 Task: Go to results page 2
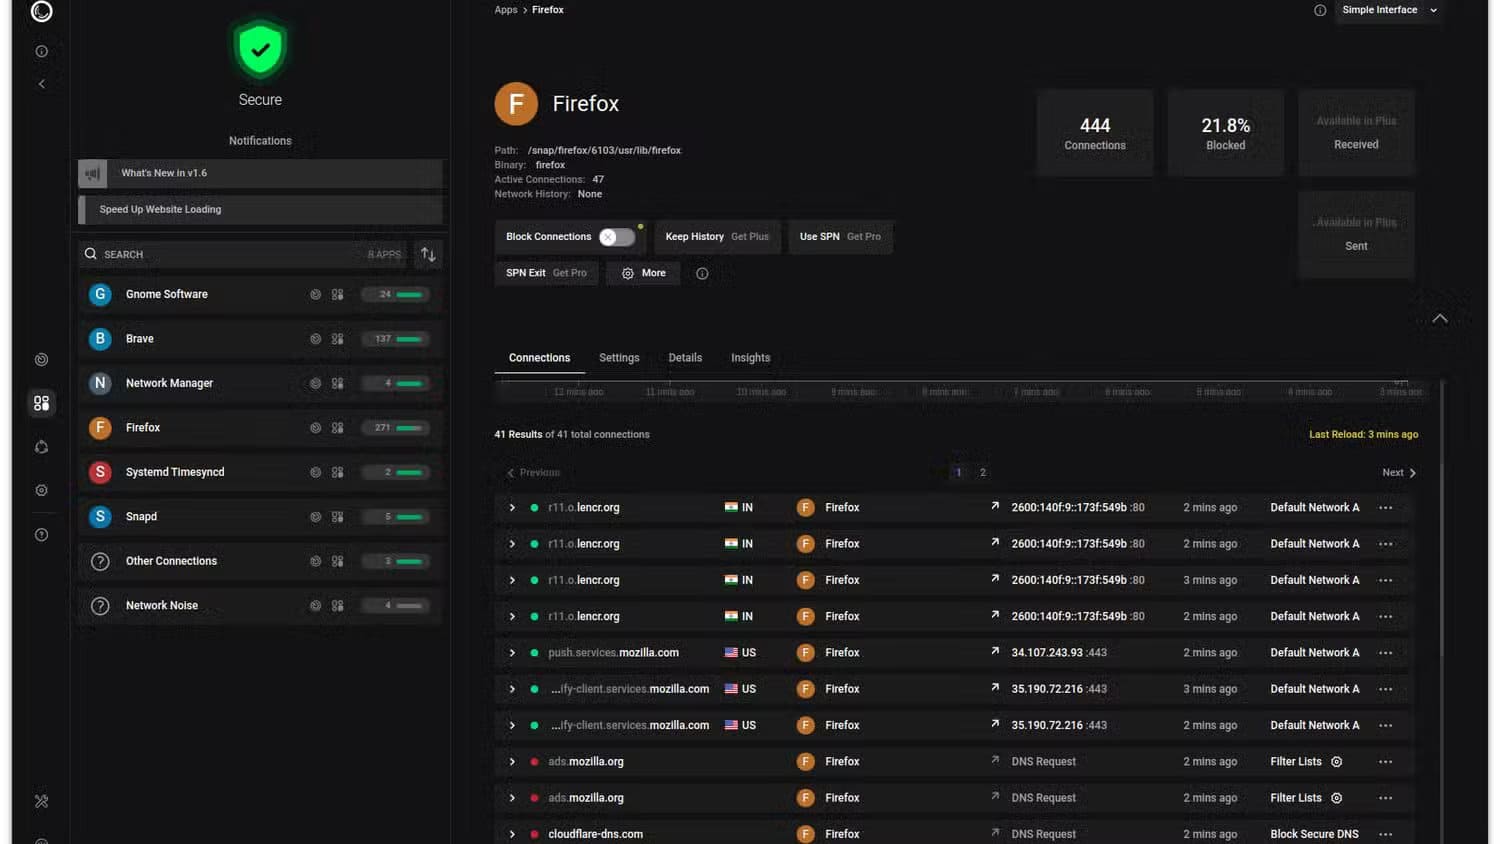coord(983,473)
